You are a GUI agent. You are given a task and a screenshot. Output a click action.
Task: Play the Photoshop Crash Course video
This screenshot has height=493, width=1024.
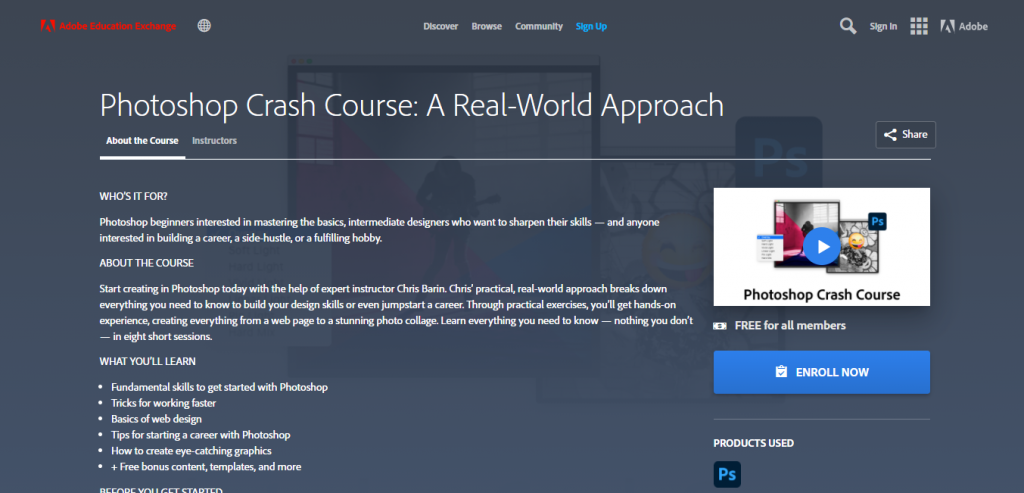click(x=822, y=246)
